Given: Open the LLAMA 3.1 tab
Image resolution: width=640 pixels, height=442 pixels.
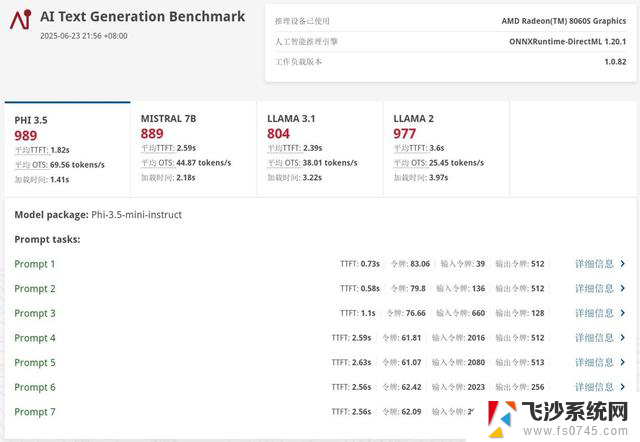Looking at the screenshot, I should click(320, 149).
